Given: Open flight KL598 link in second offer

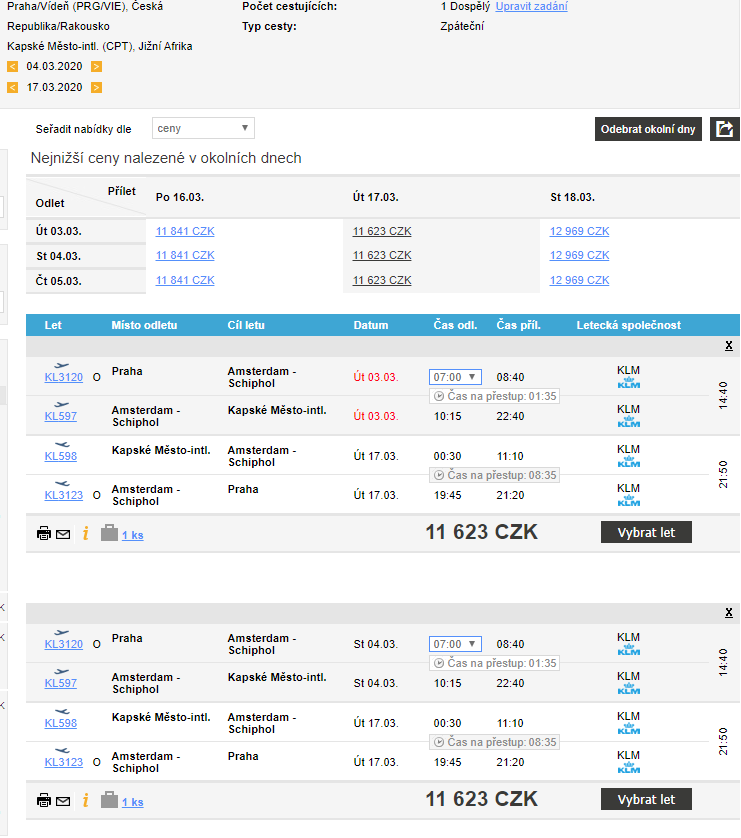Looking at the screenshot, I should (x=60, y=723).
